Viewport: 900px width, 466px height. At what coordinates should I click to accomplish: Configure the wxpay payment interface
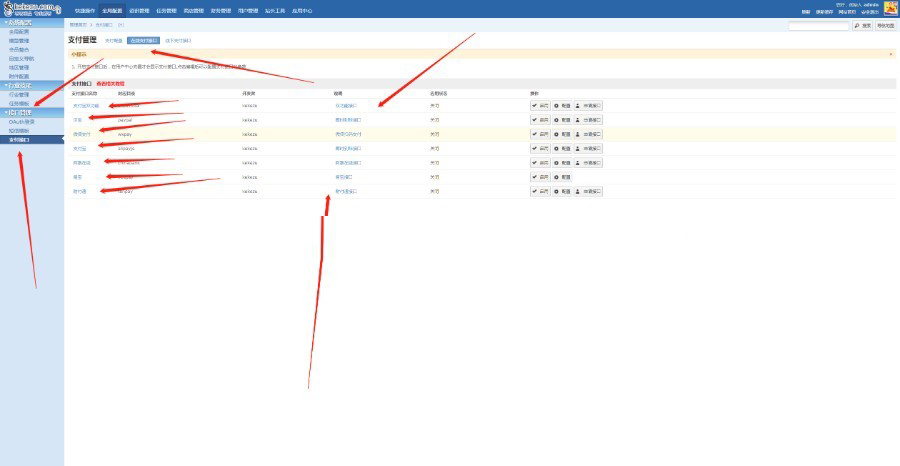coord(562,134)
